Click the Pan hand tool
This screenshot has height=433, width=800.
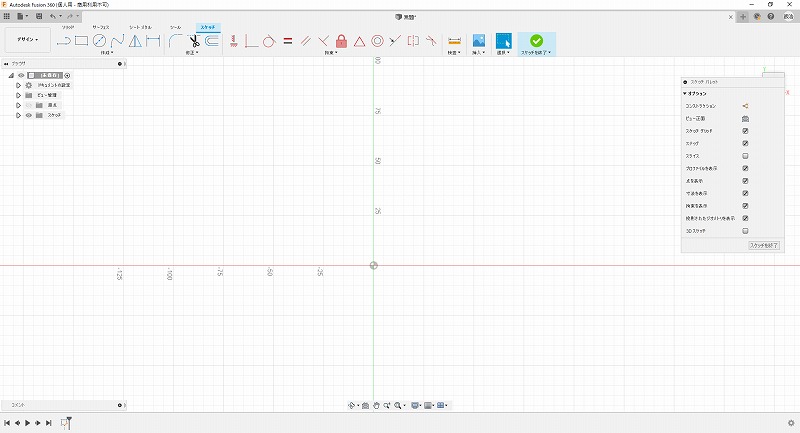pos(377,405)
